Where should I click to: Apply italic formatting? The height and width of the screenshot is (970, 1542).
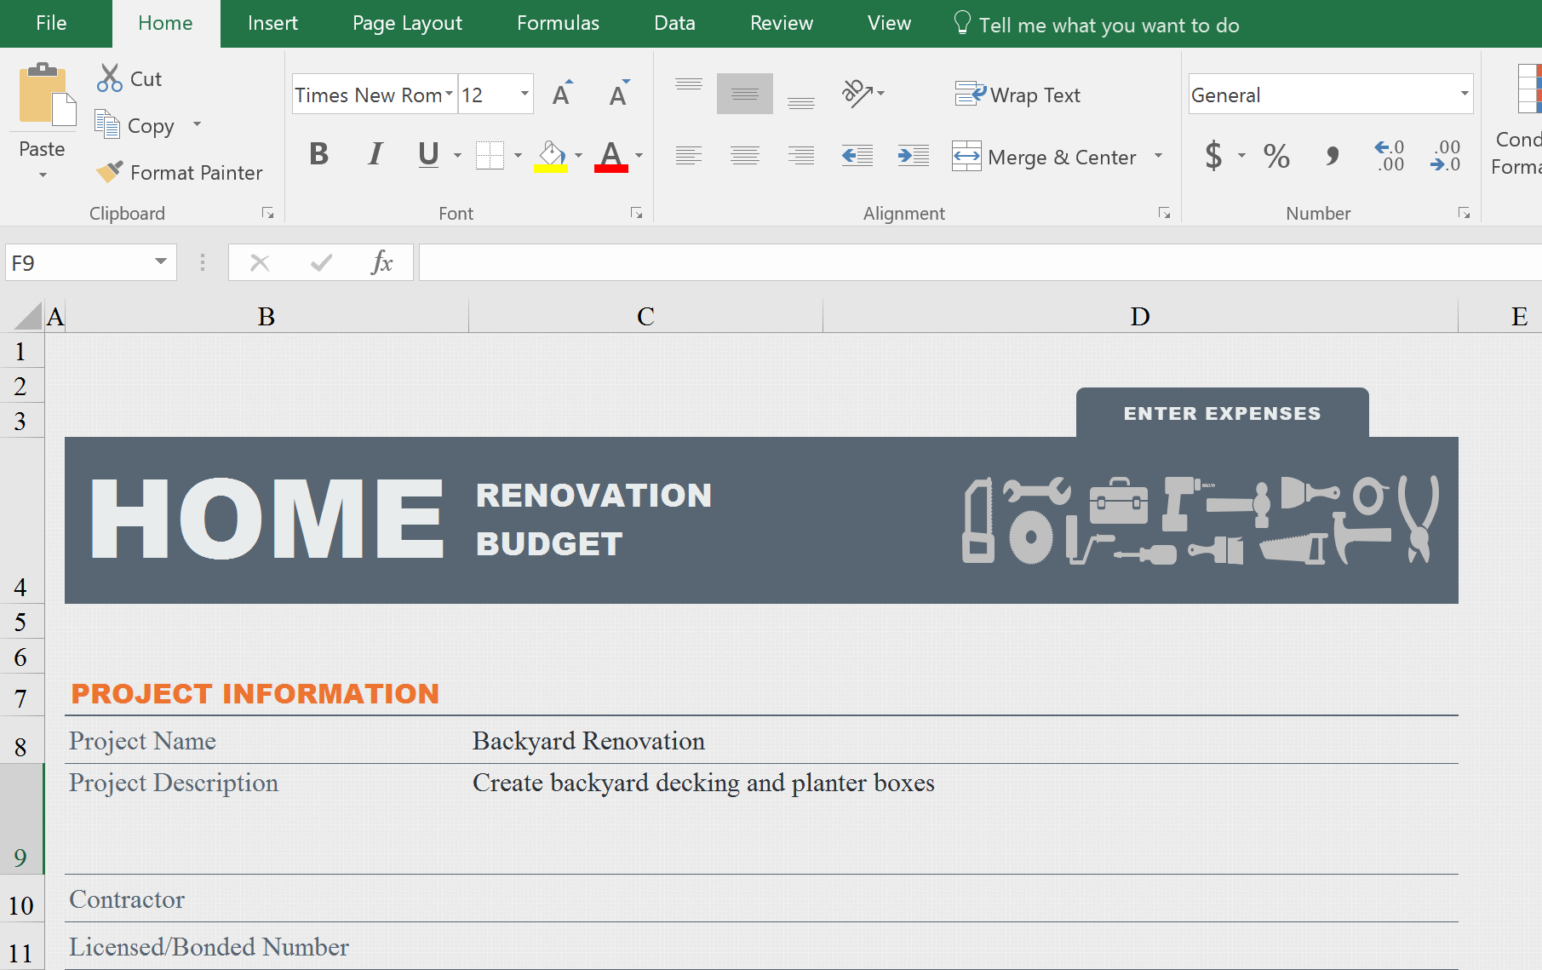click(375, 154)
